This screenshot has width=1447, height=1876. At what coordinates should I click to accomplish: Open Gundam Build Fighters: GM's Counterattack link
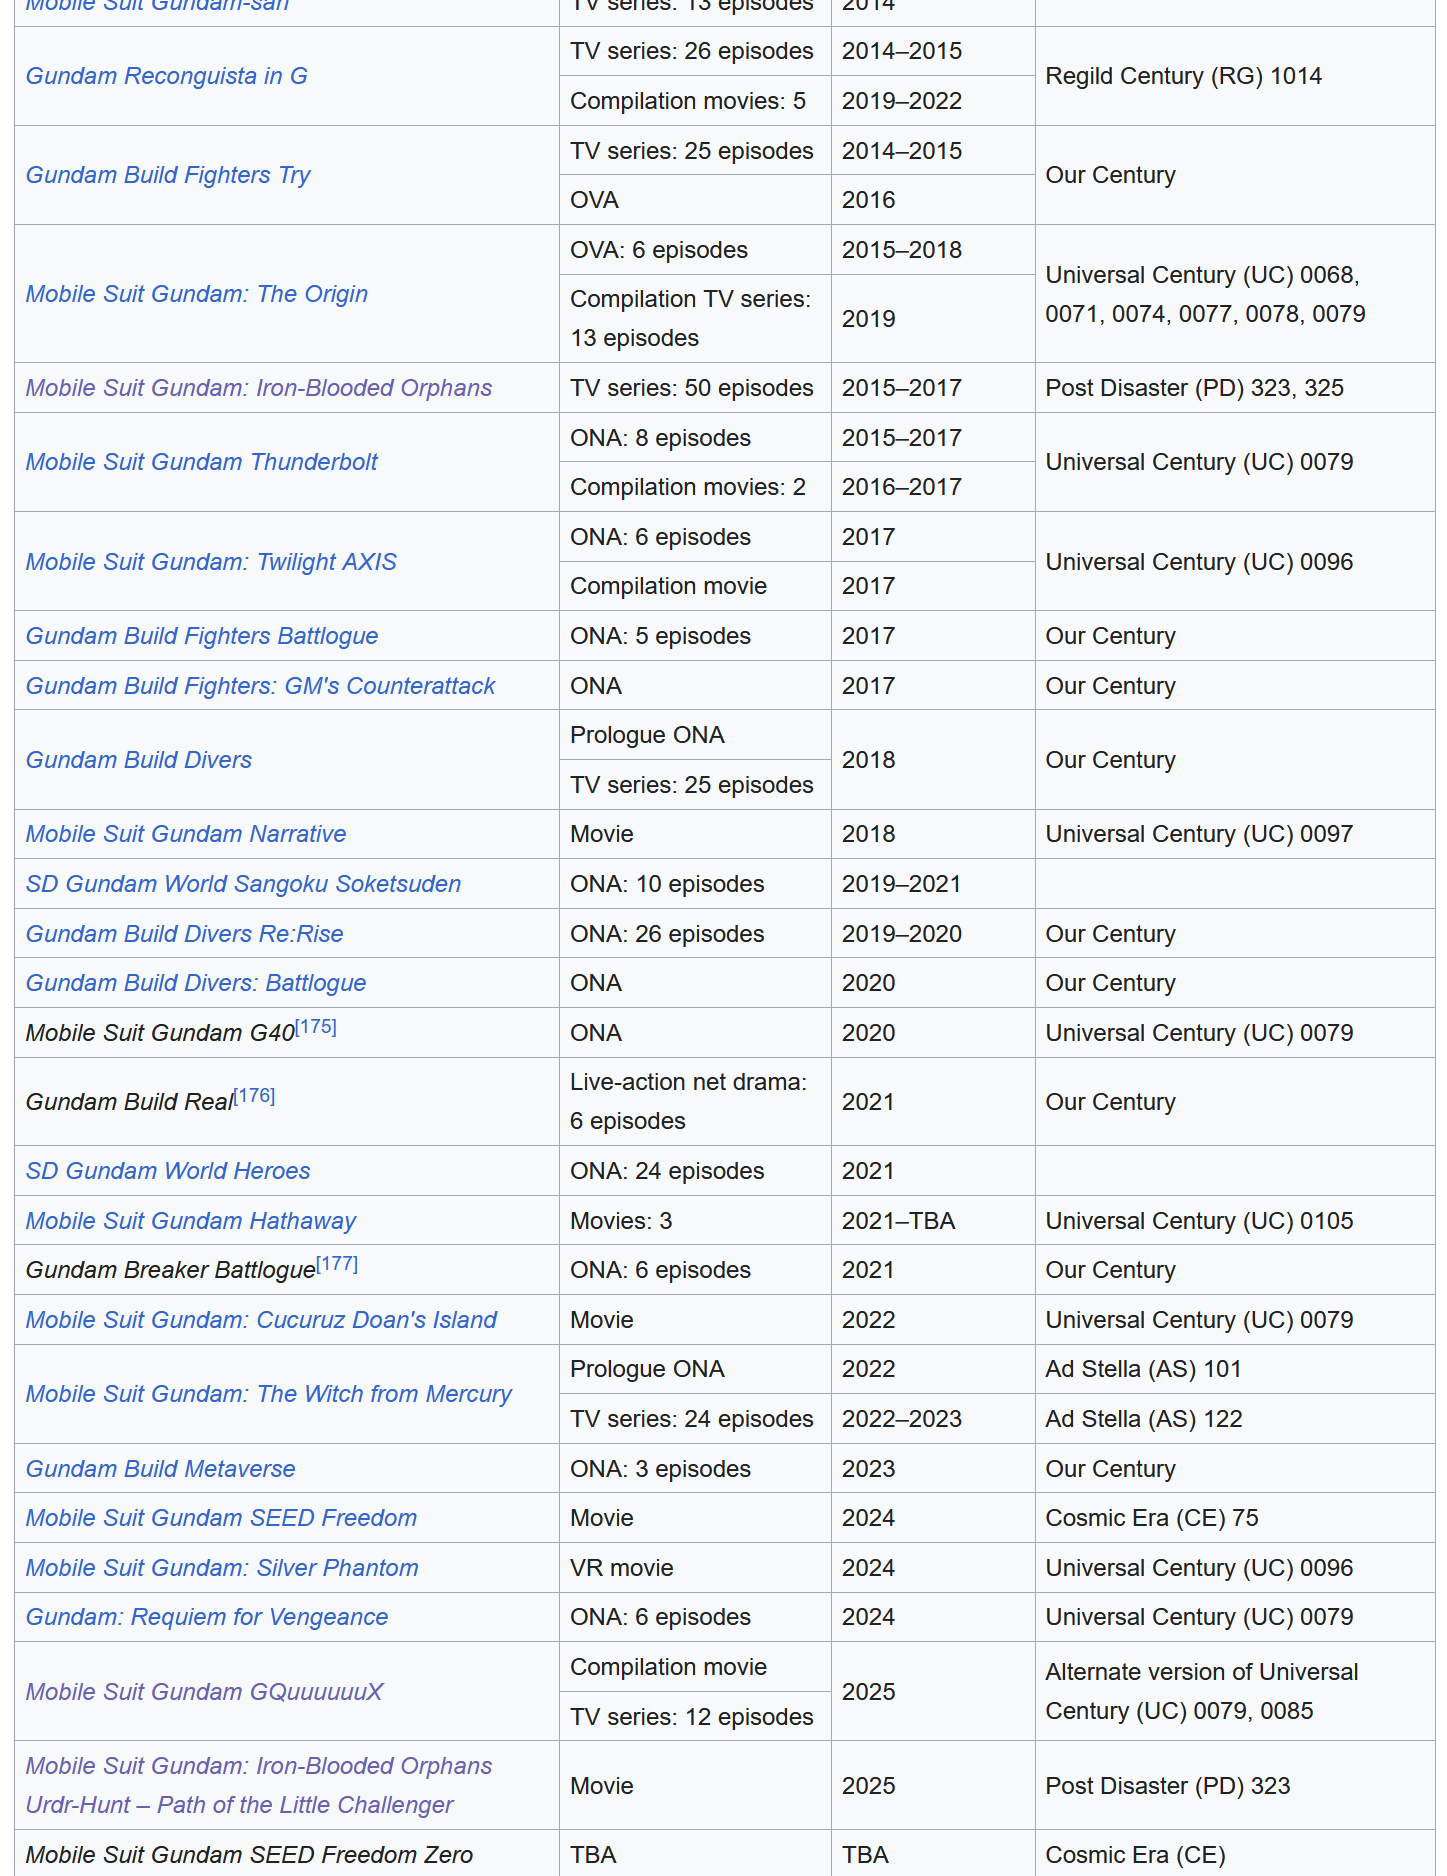(x=261, y=686)
